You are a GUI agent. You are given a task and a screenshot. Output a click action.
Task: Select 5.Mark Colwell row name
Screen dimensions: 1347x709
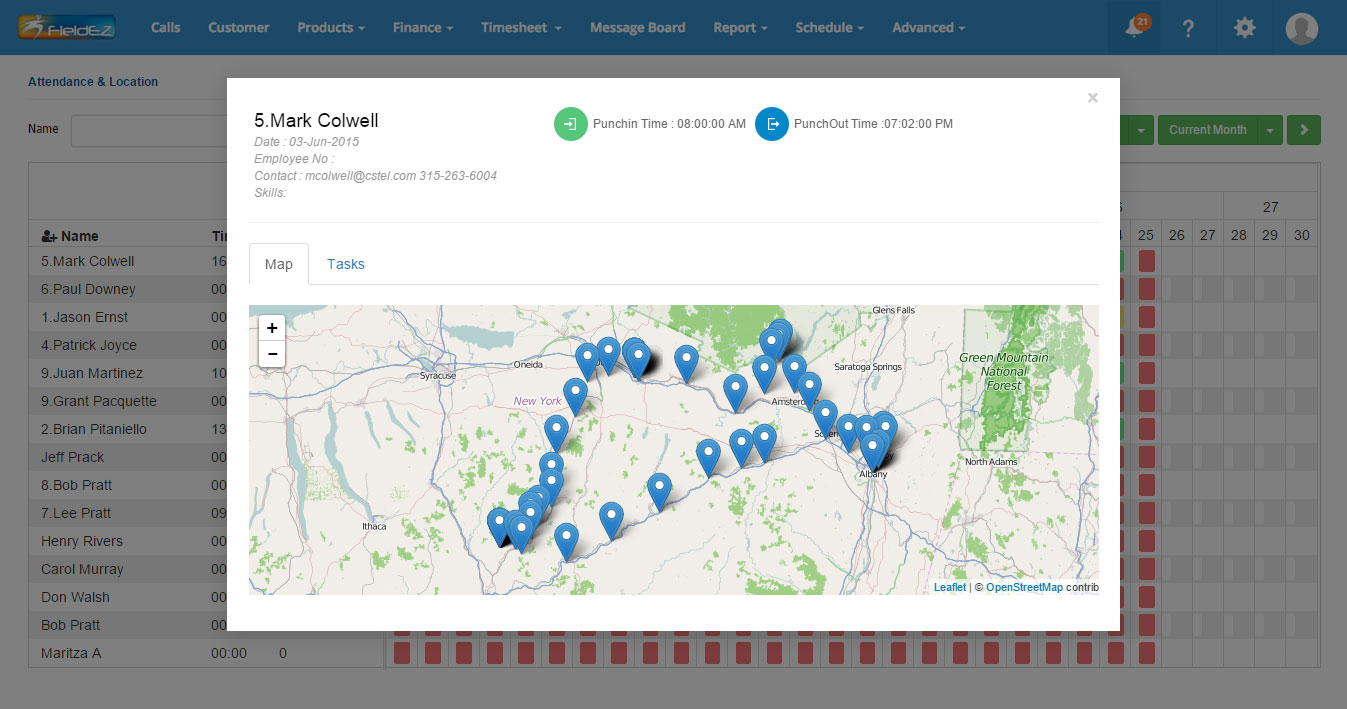(87, 261)
